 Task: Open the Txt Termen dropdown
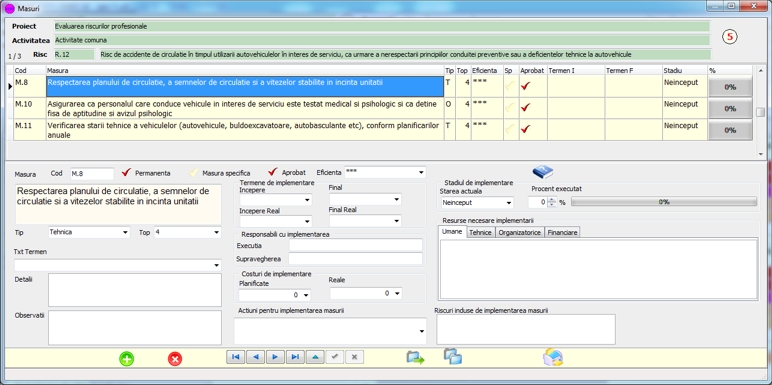[217, 265]
